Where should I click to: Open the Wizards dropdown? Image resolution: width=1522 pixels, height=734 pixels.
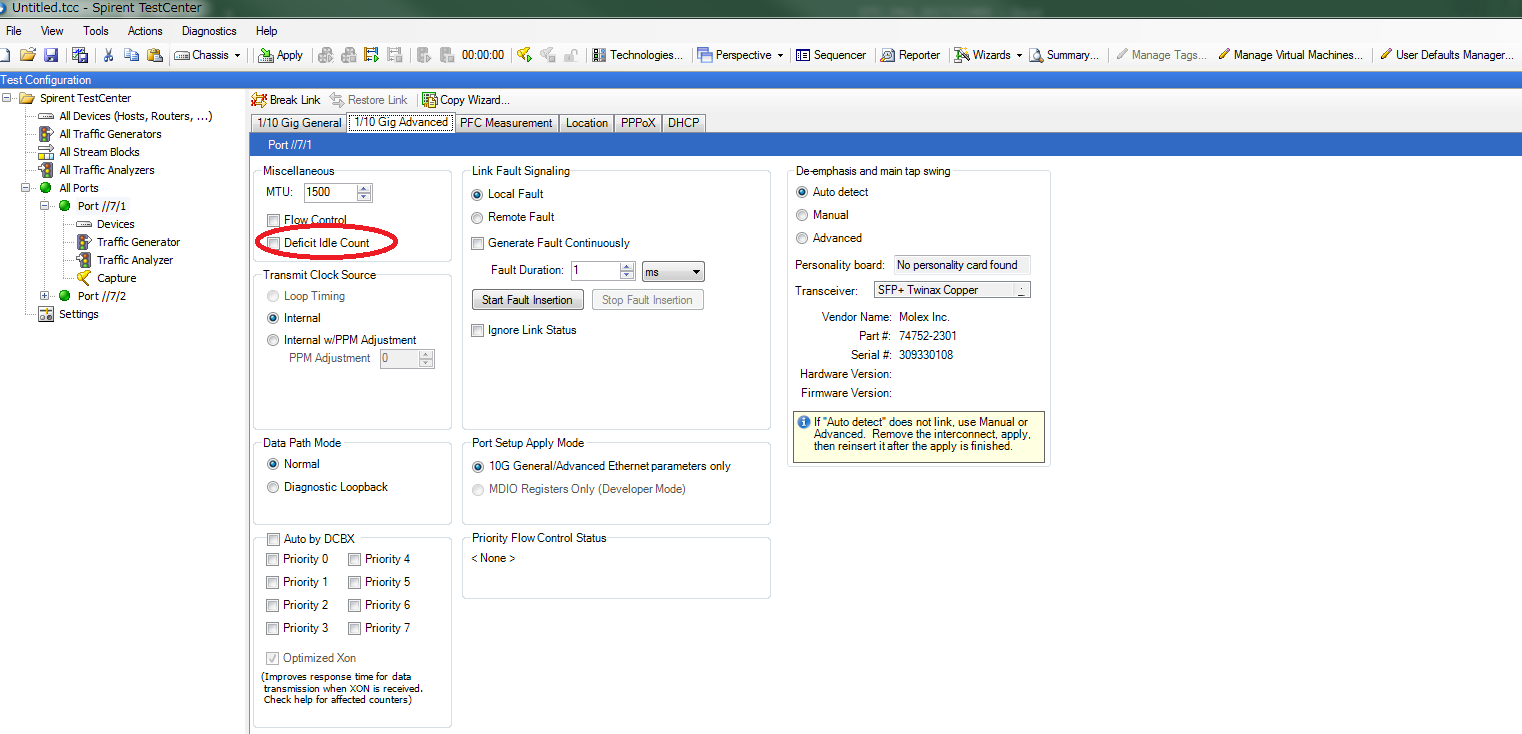tap(1019, 55)
